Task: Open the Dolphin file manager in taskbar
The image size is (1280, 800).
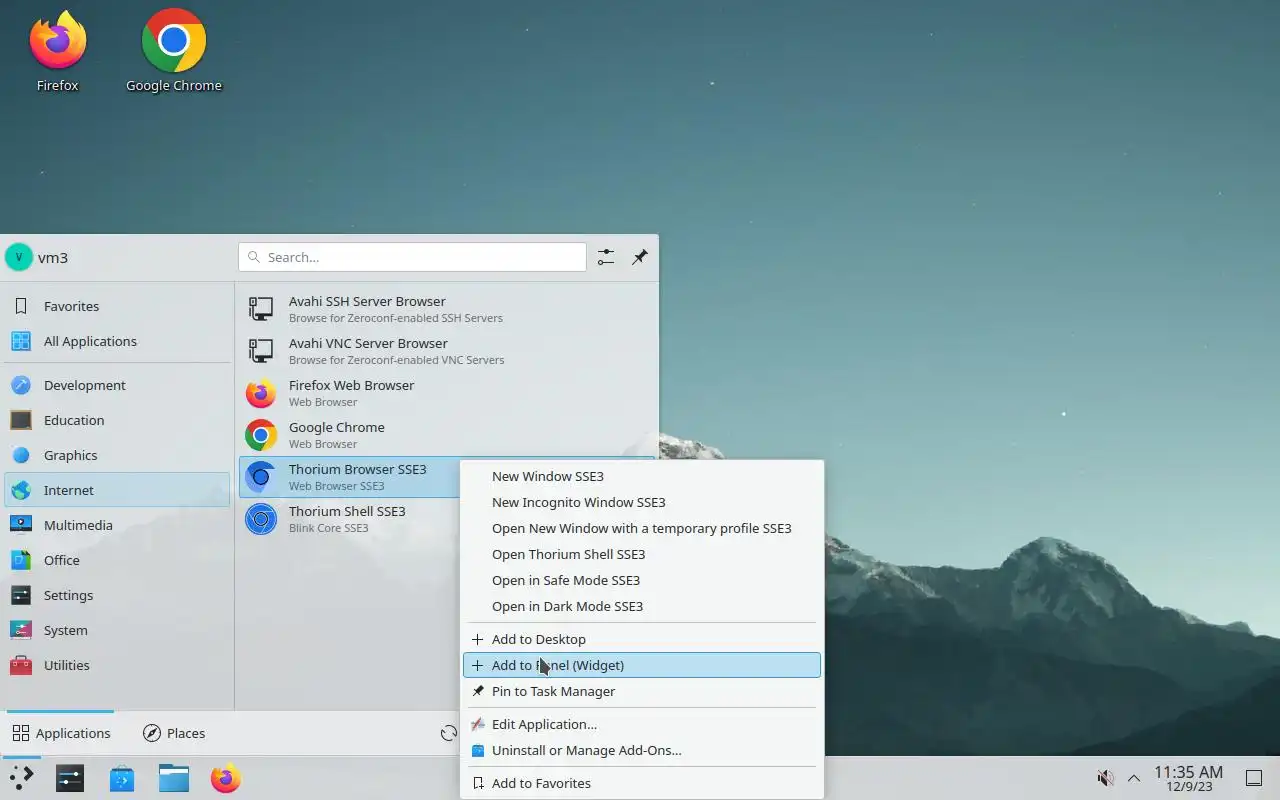Action: pos(174,778)
